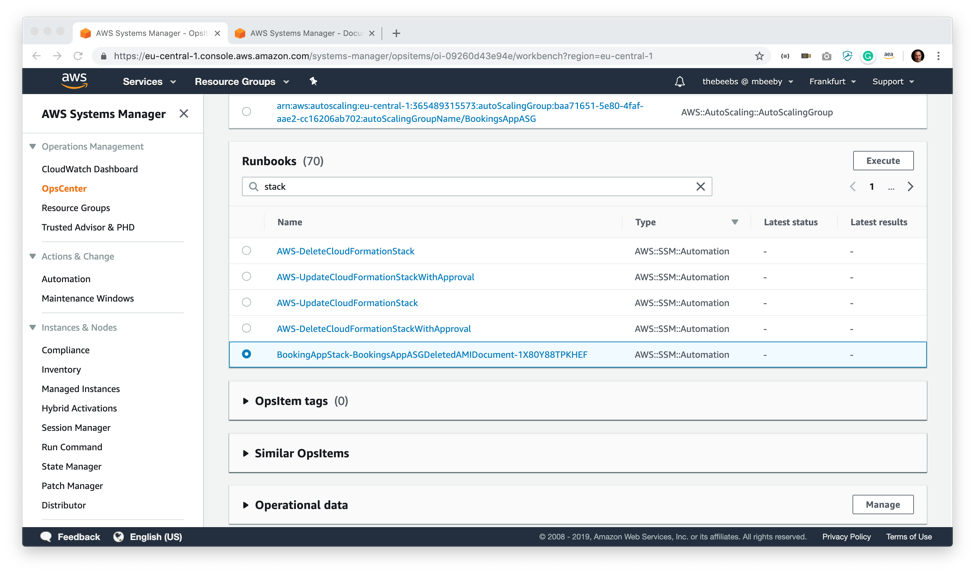Click the runbooks search input field

[477, 186]
